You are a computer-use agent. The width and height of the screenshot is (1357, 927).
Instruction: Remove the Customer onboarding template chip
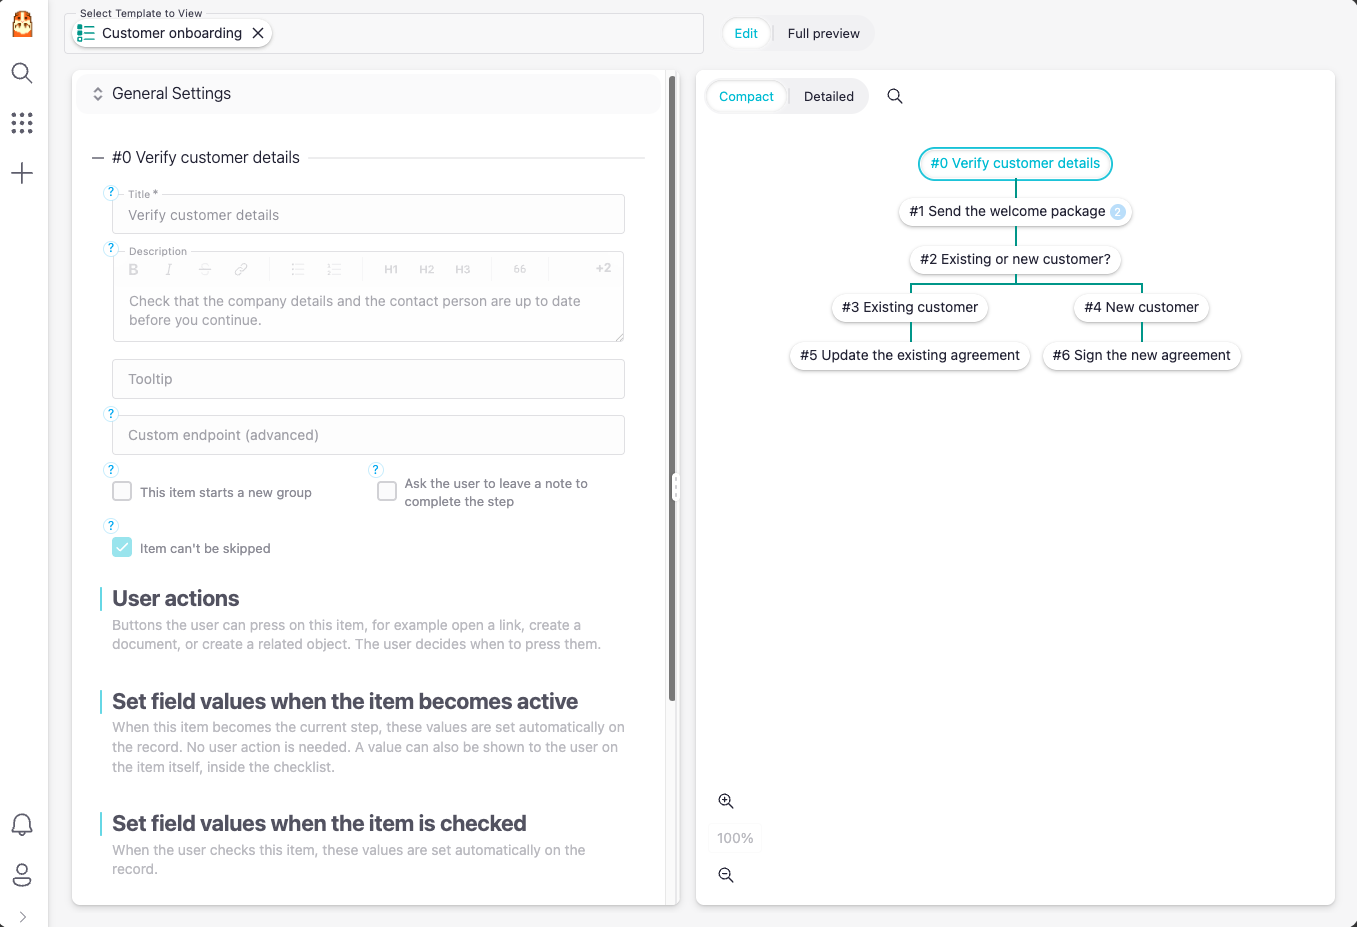[x=258, y=33]
